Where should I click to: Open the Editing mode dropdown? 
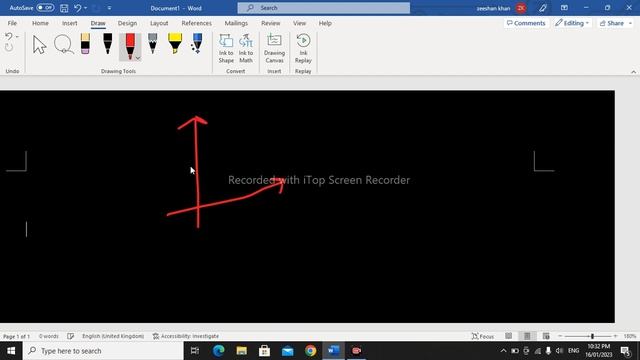coord(572,23)
